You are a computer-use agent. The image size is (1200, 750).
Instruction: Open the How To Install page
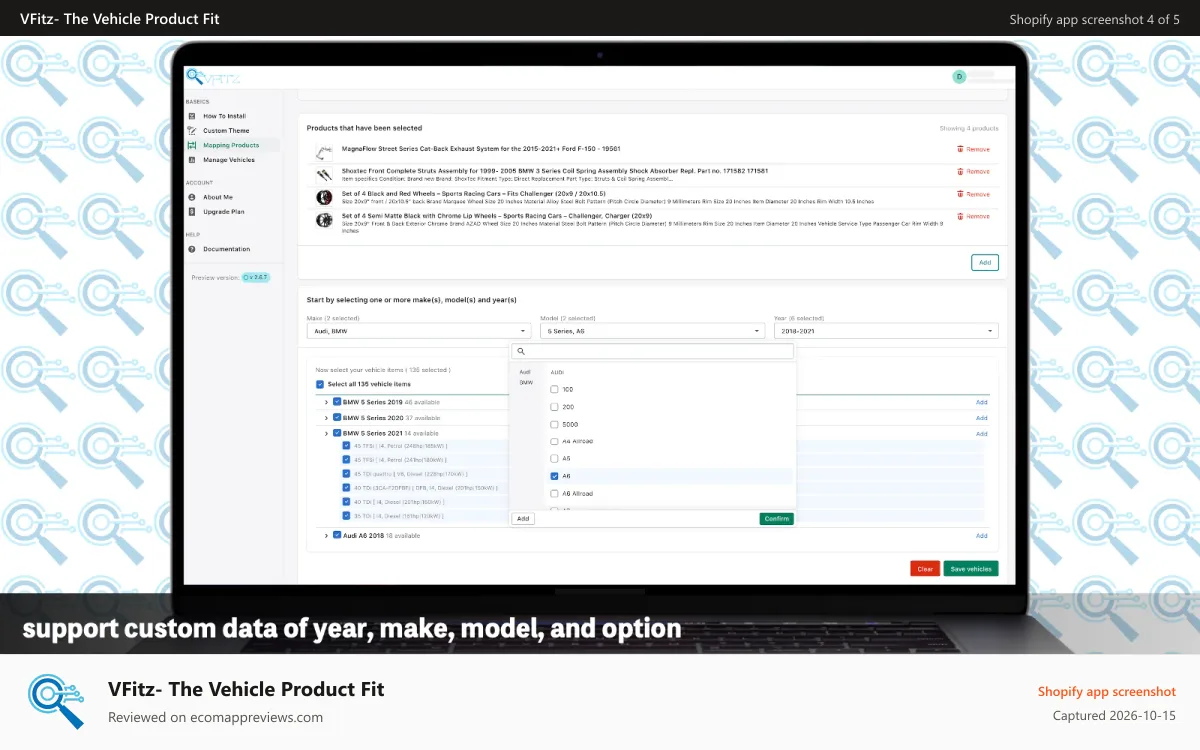pos(224,116)
